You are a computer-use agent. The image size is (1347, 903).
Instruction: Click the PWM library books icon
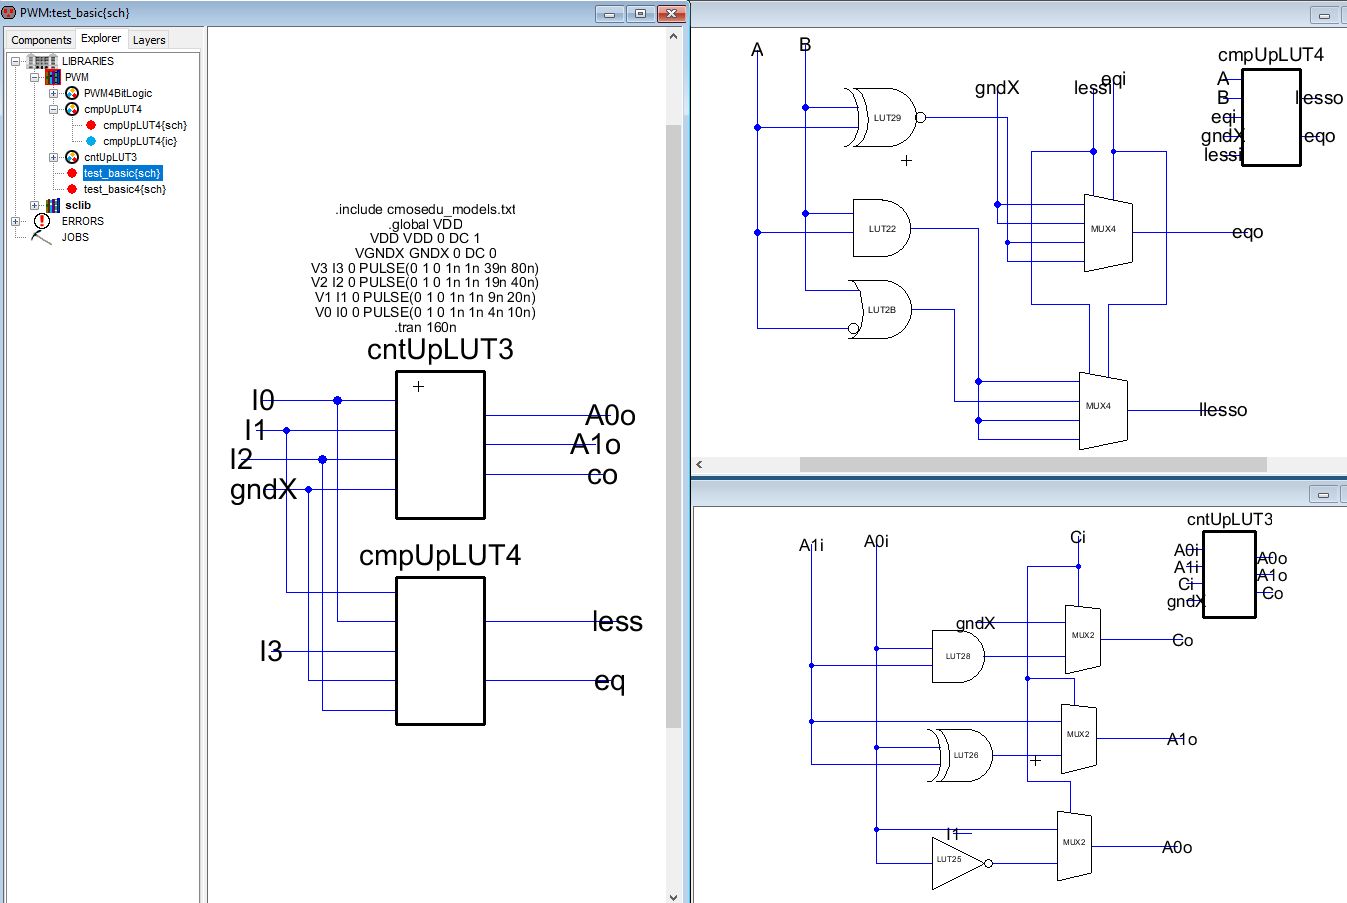click(x=52, y=77)
